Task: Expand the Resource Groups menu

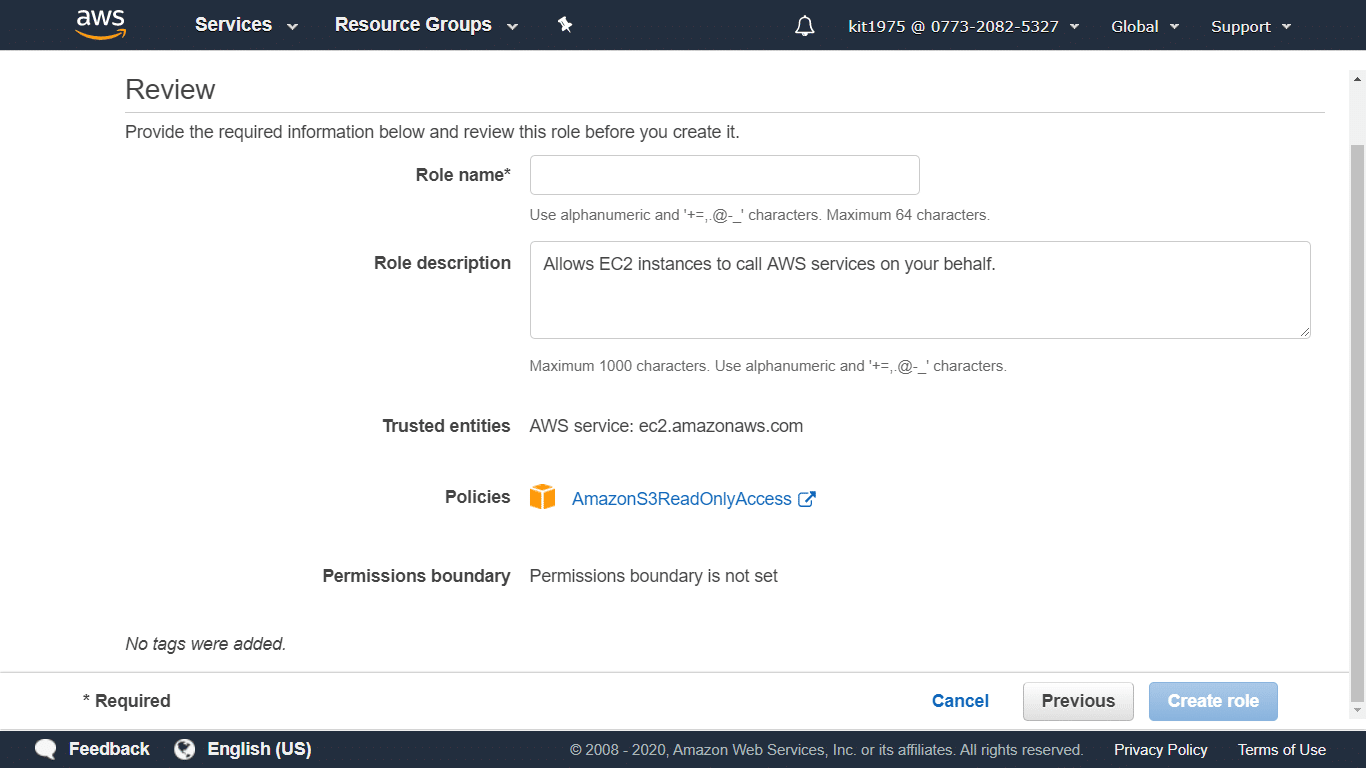Action: click(x=426, y=25)
